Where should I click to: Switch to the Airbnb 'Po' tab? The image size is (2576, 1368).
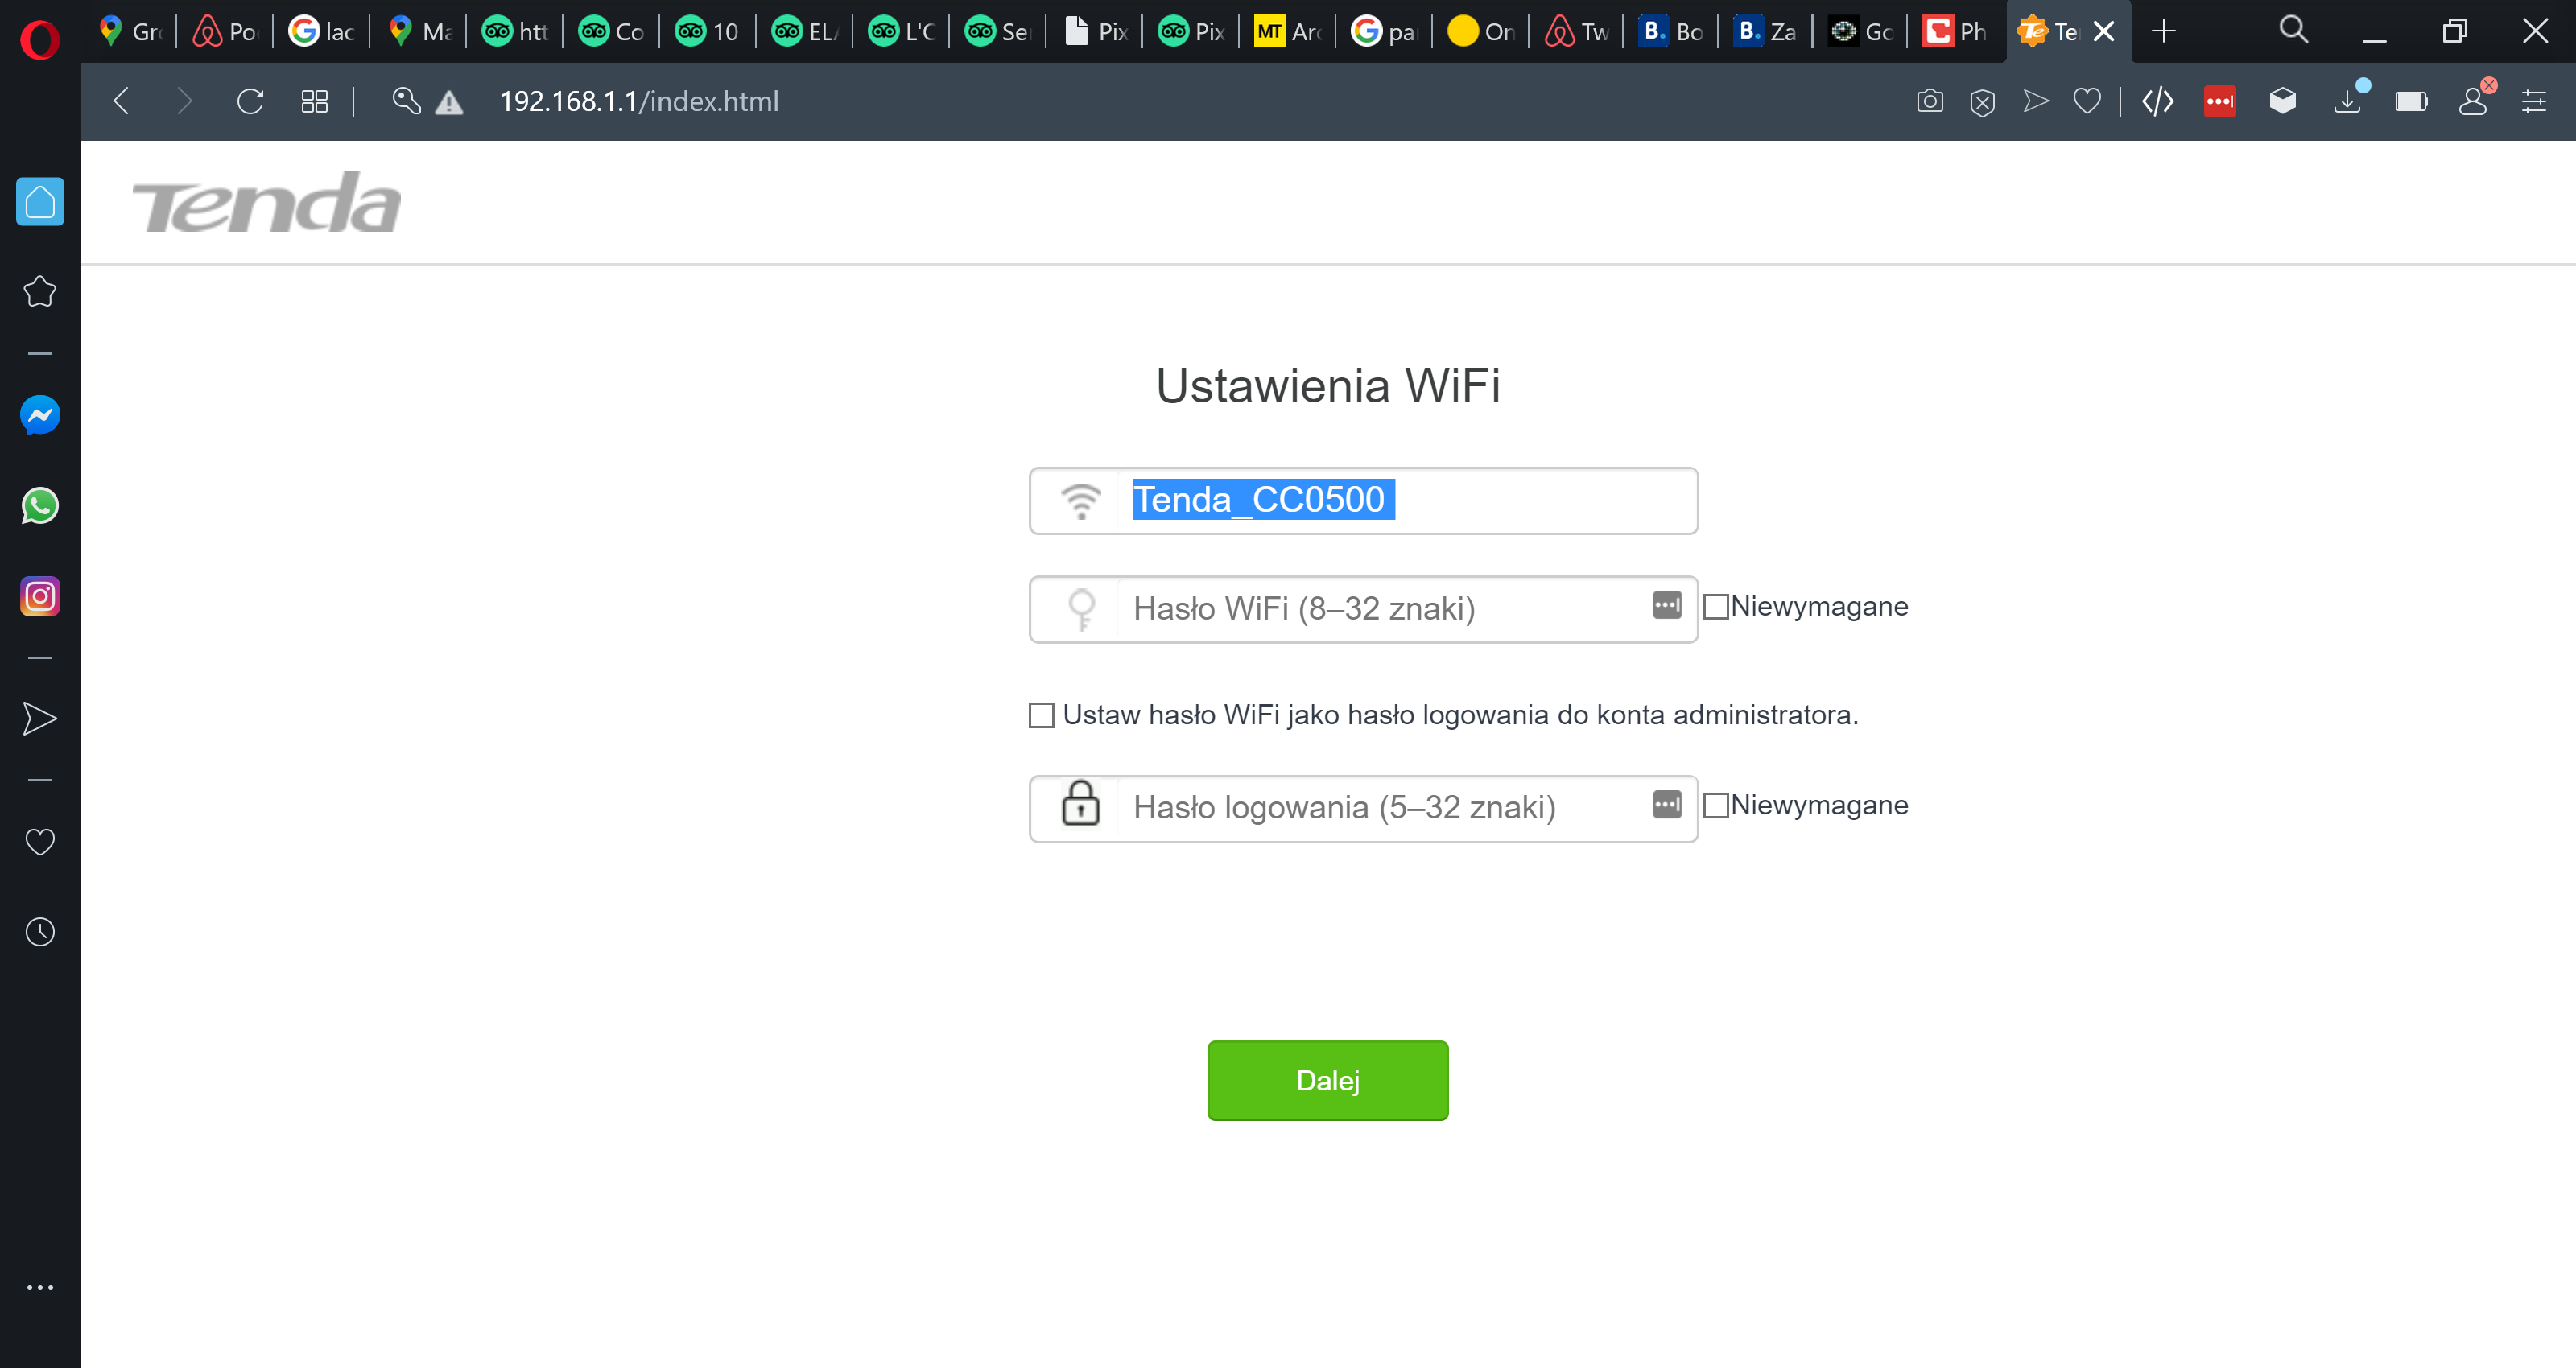click(226, 31)
